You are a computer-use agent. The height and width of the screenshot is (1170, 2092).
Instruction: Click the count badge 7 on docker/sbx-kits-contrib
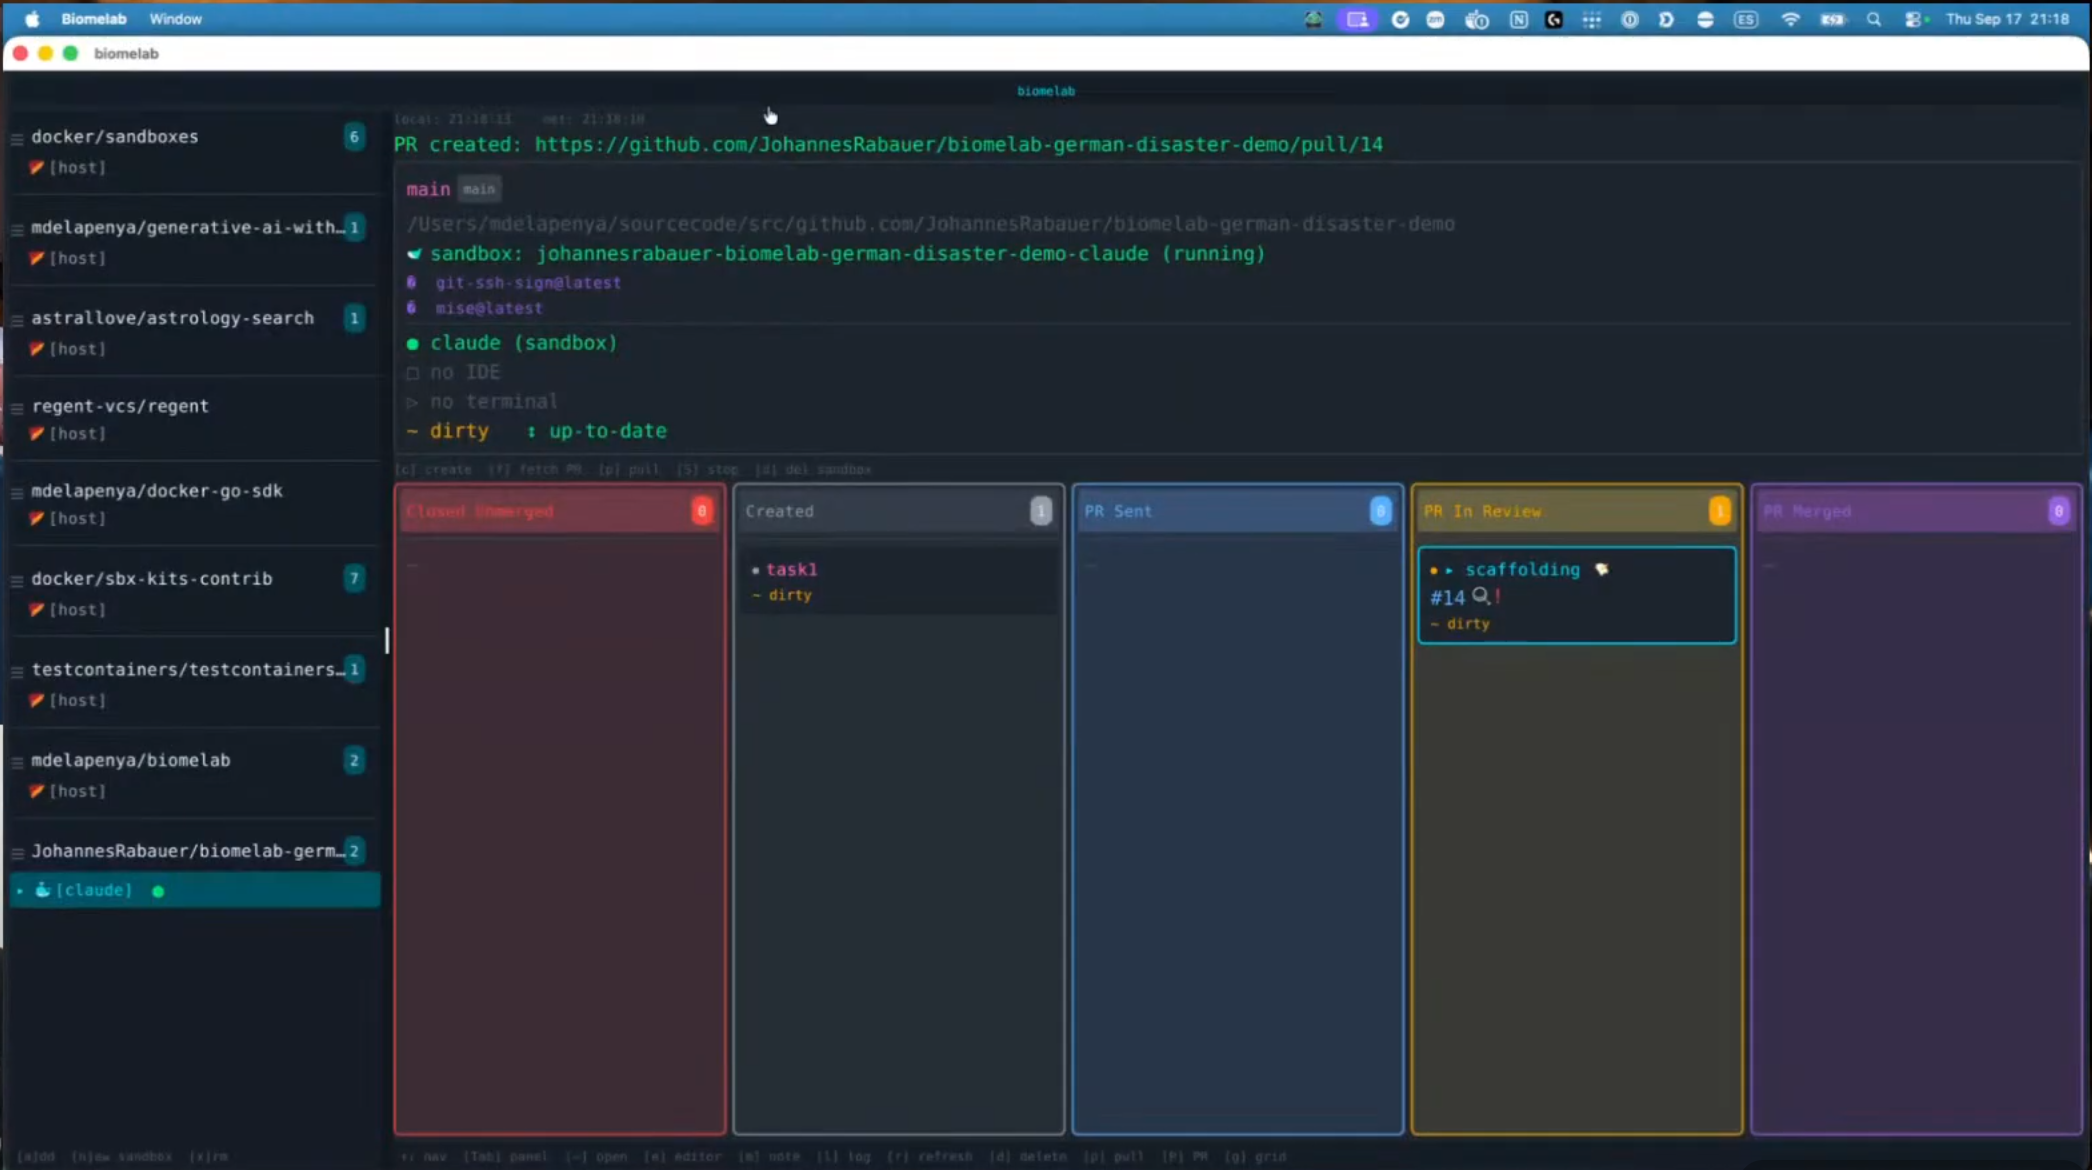[354, 578]
